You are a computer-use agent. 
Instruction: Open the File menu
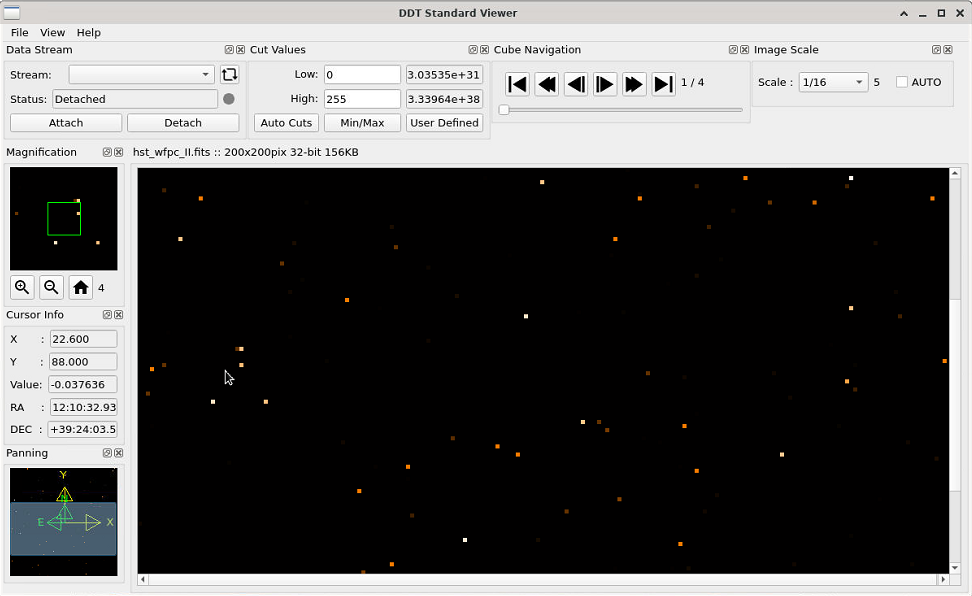19,32
